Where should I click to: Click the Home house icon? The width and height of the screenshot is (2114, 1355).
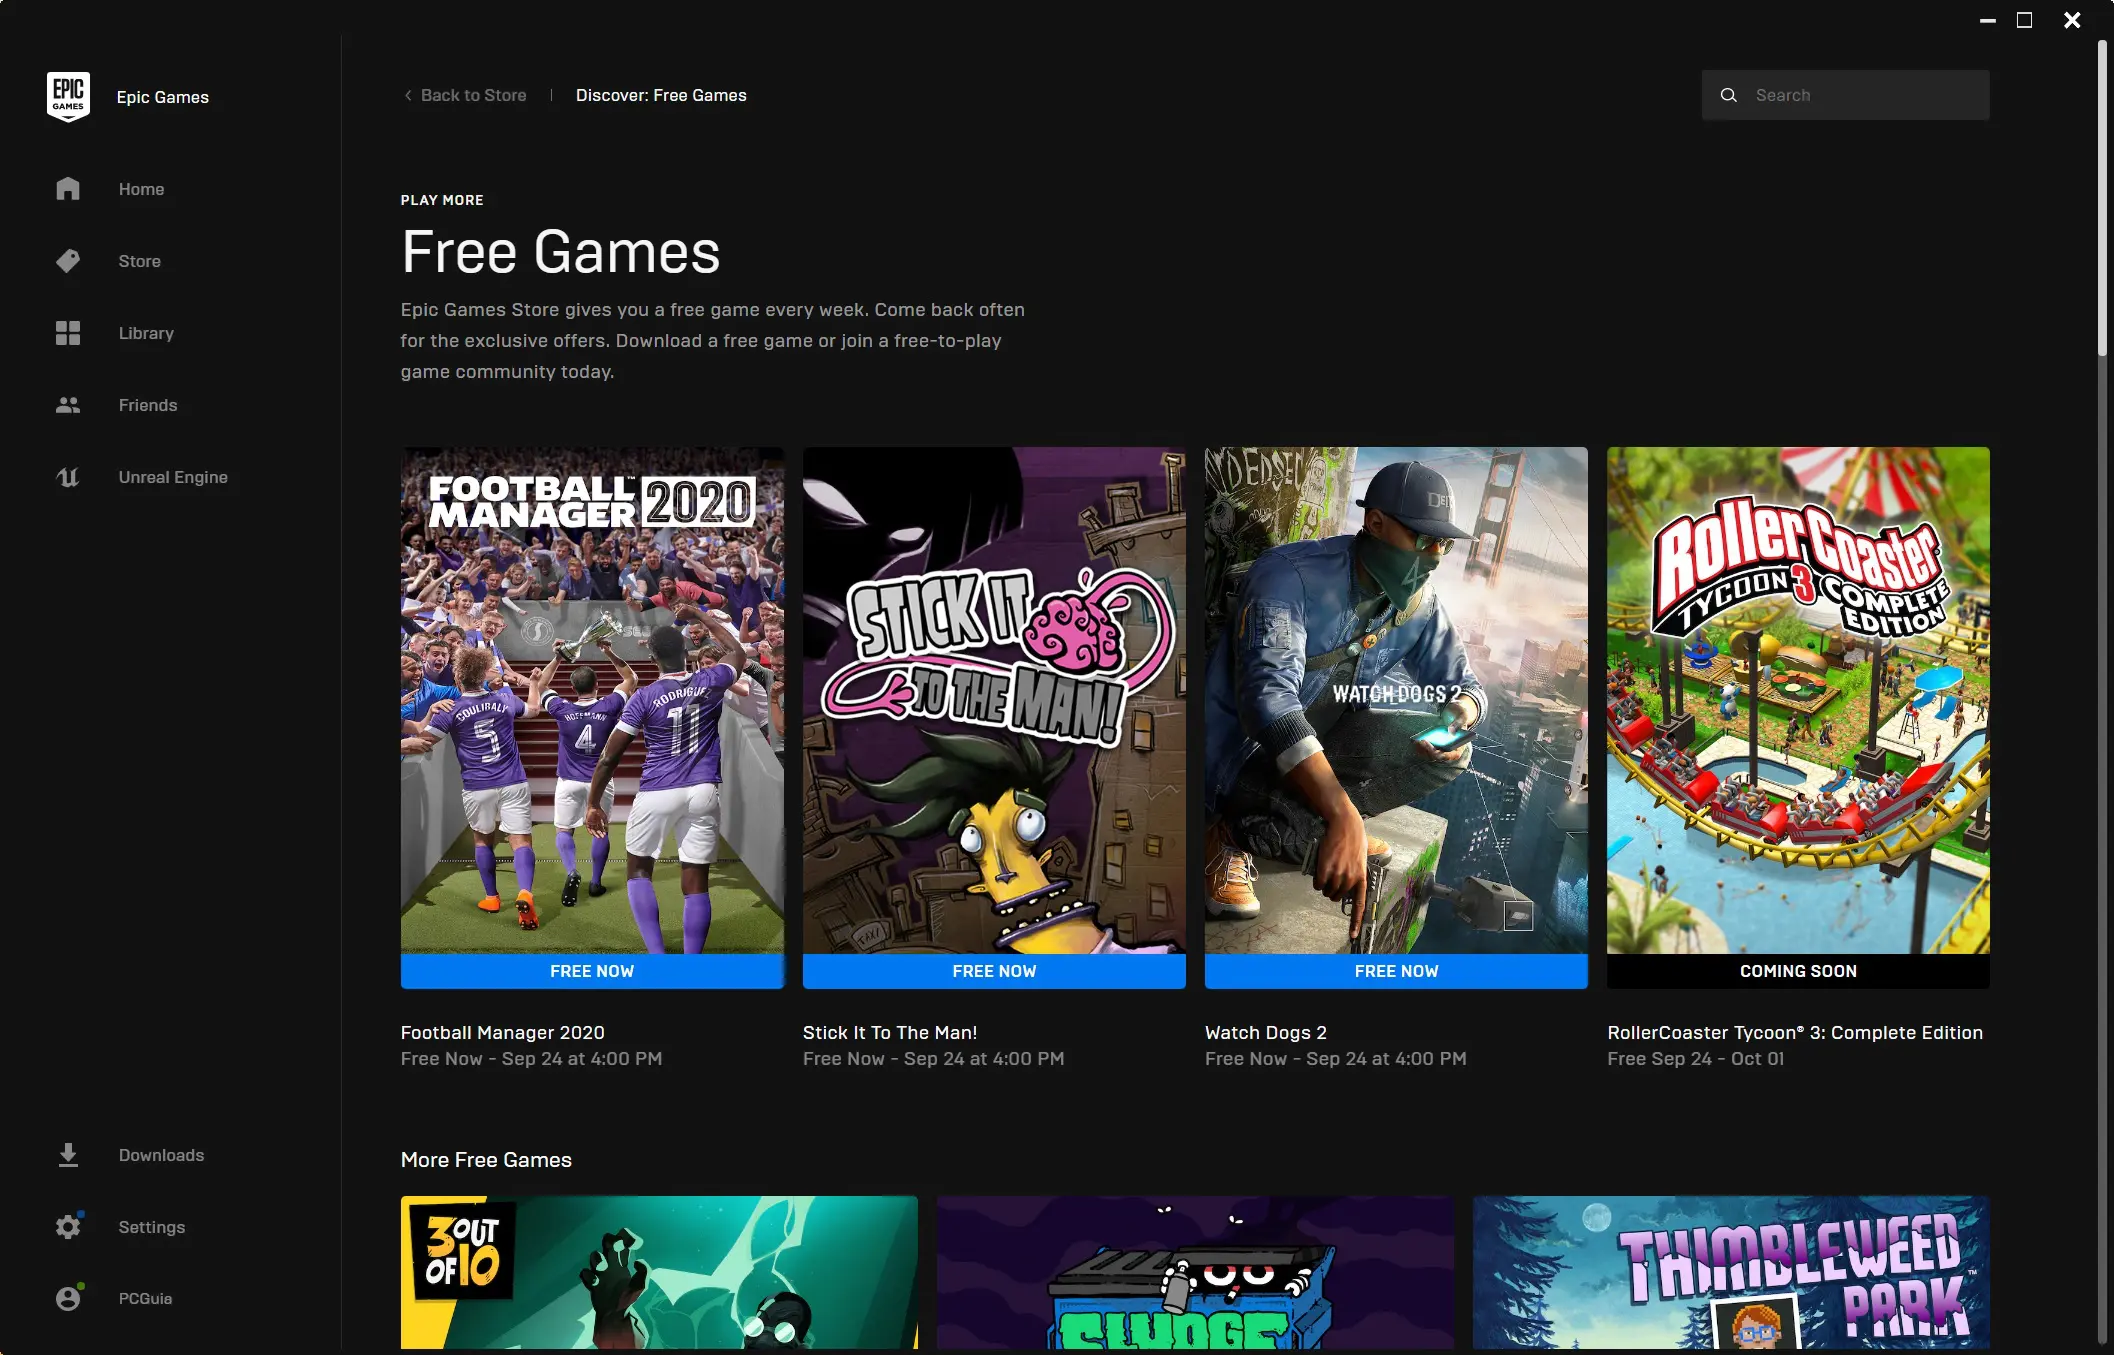(68, 189)
